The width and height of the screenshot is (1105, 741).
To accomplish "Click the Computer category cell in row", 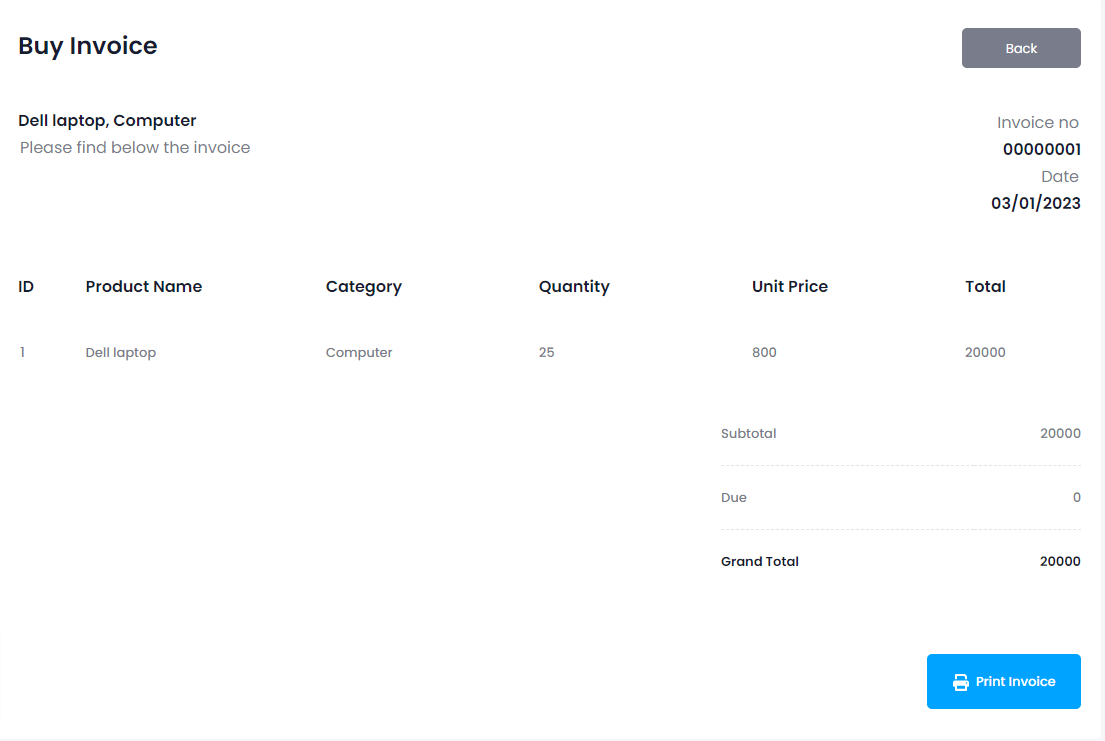I will click(359, 353).
